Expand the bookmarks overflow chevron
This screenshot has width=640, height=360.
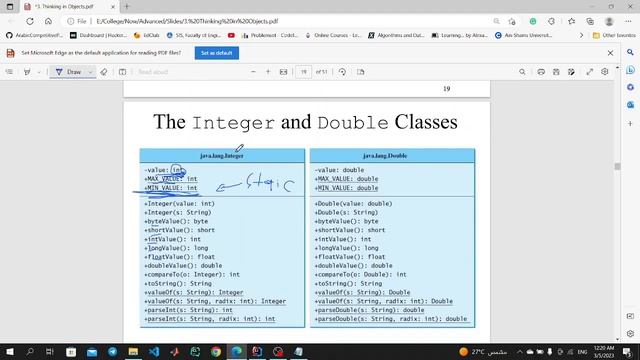[x=581, y=36]
